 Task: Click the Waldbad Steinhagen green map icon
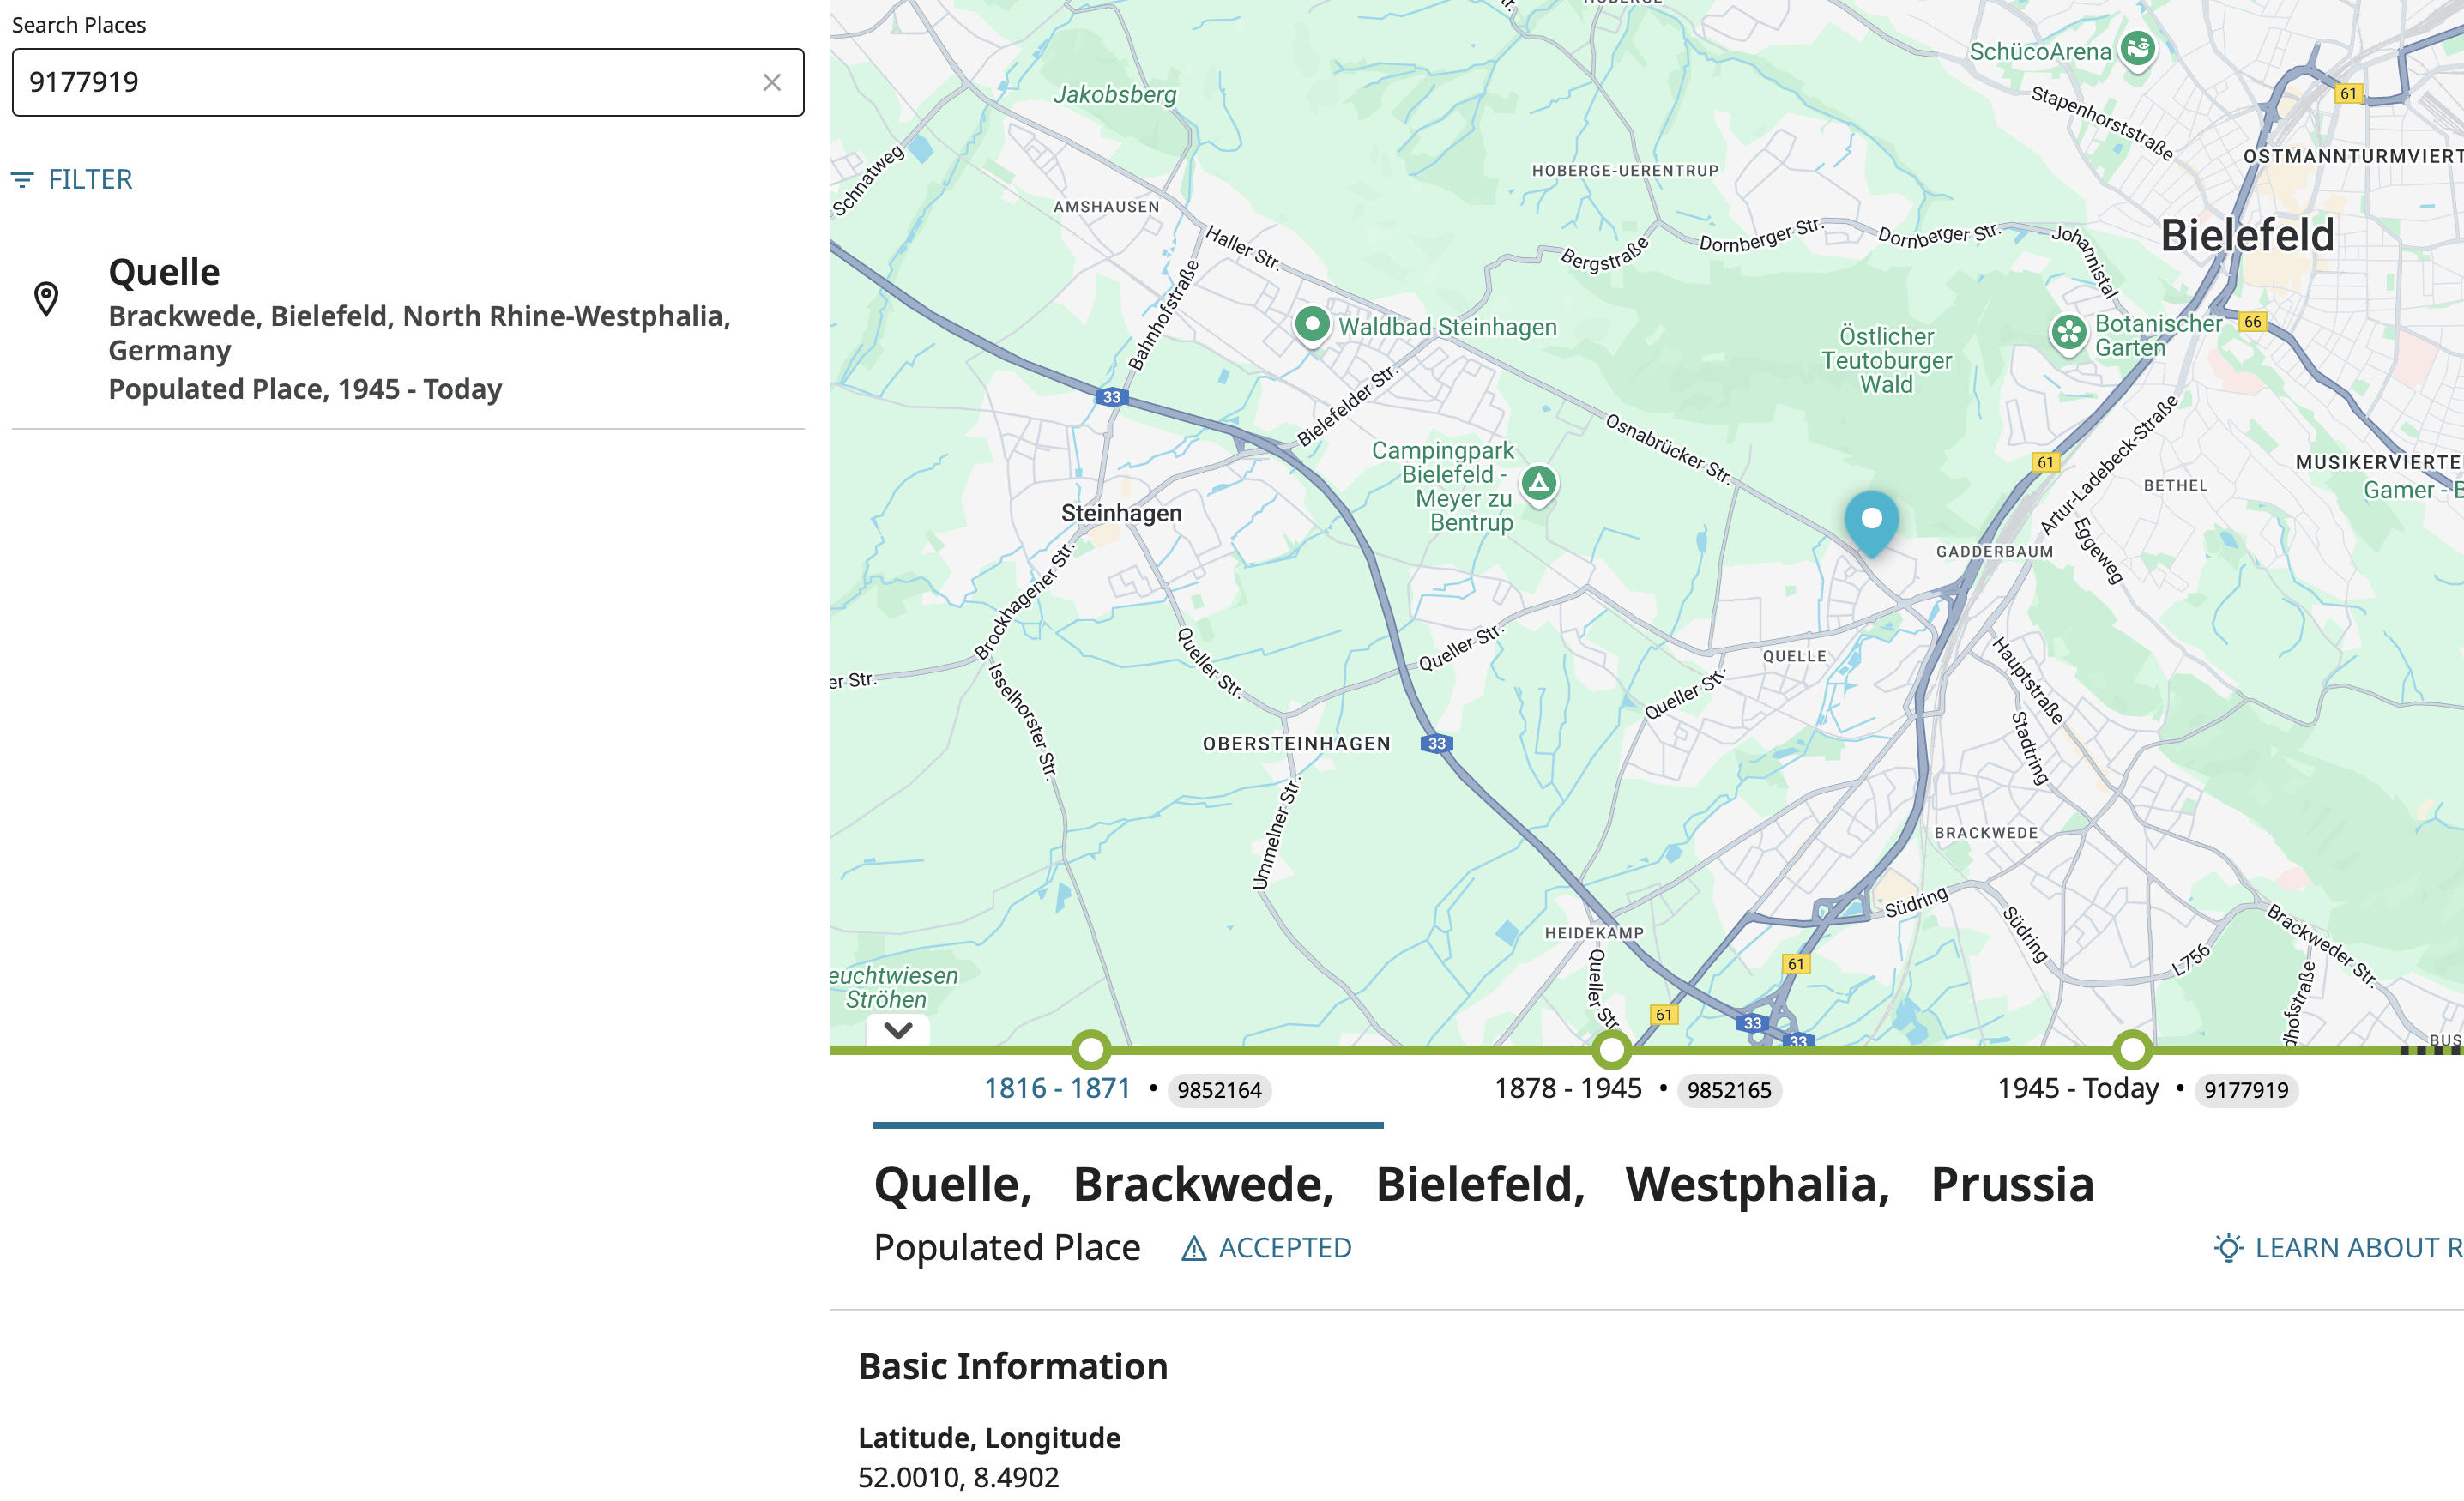tap(1311, 325)
